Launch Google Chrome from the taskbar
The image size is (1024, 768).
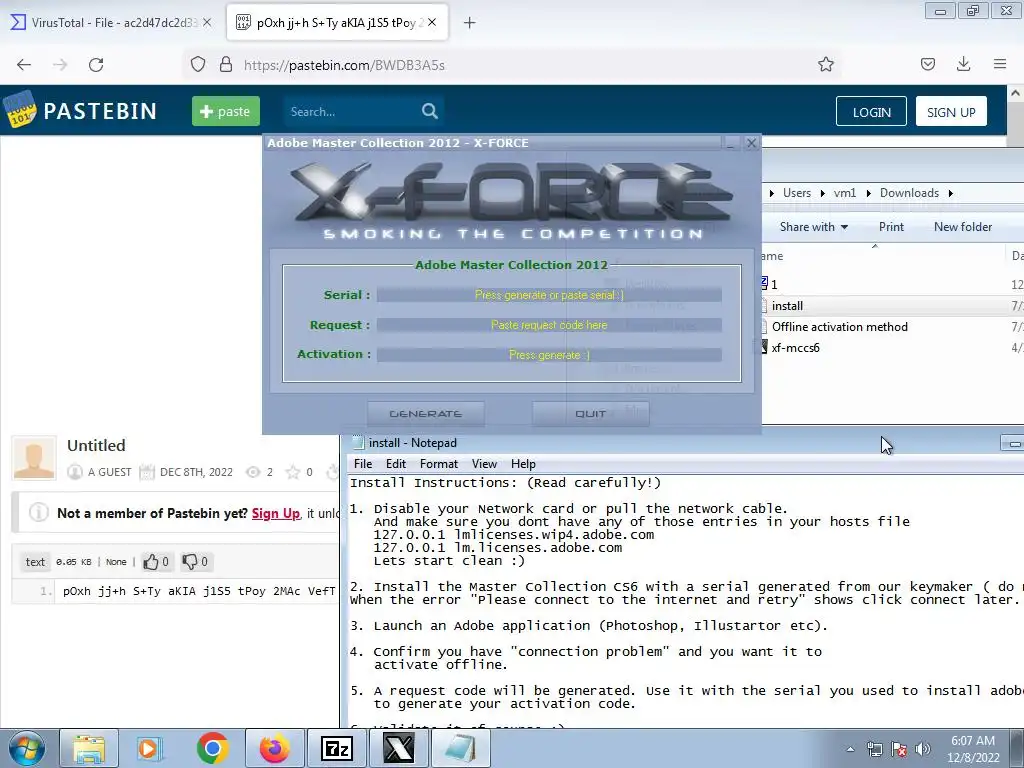click(212, 748)
